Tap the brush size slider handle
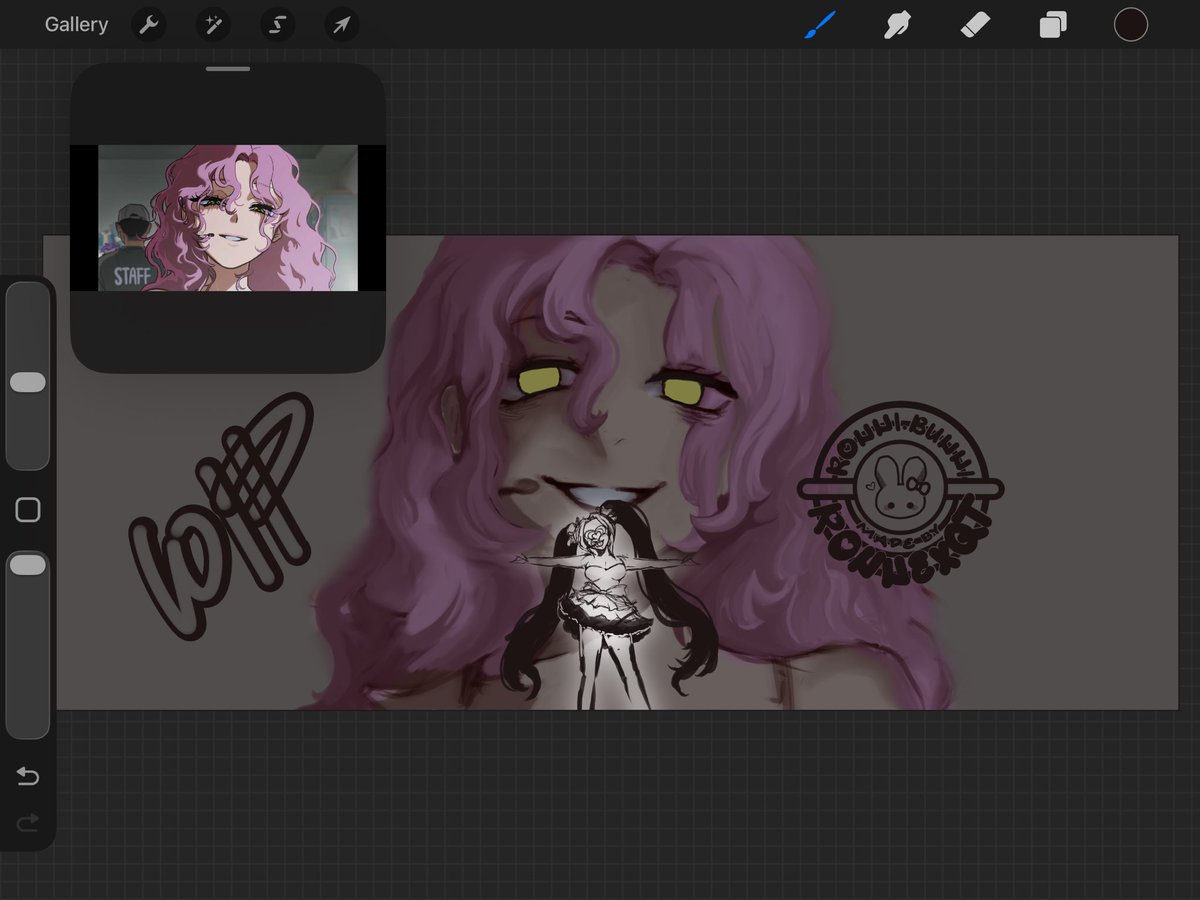This screenshot has width=1200, height=900. click(28, 383)
